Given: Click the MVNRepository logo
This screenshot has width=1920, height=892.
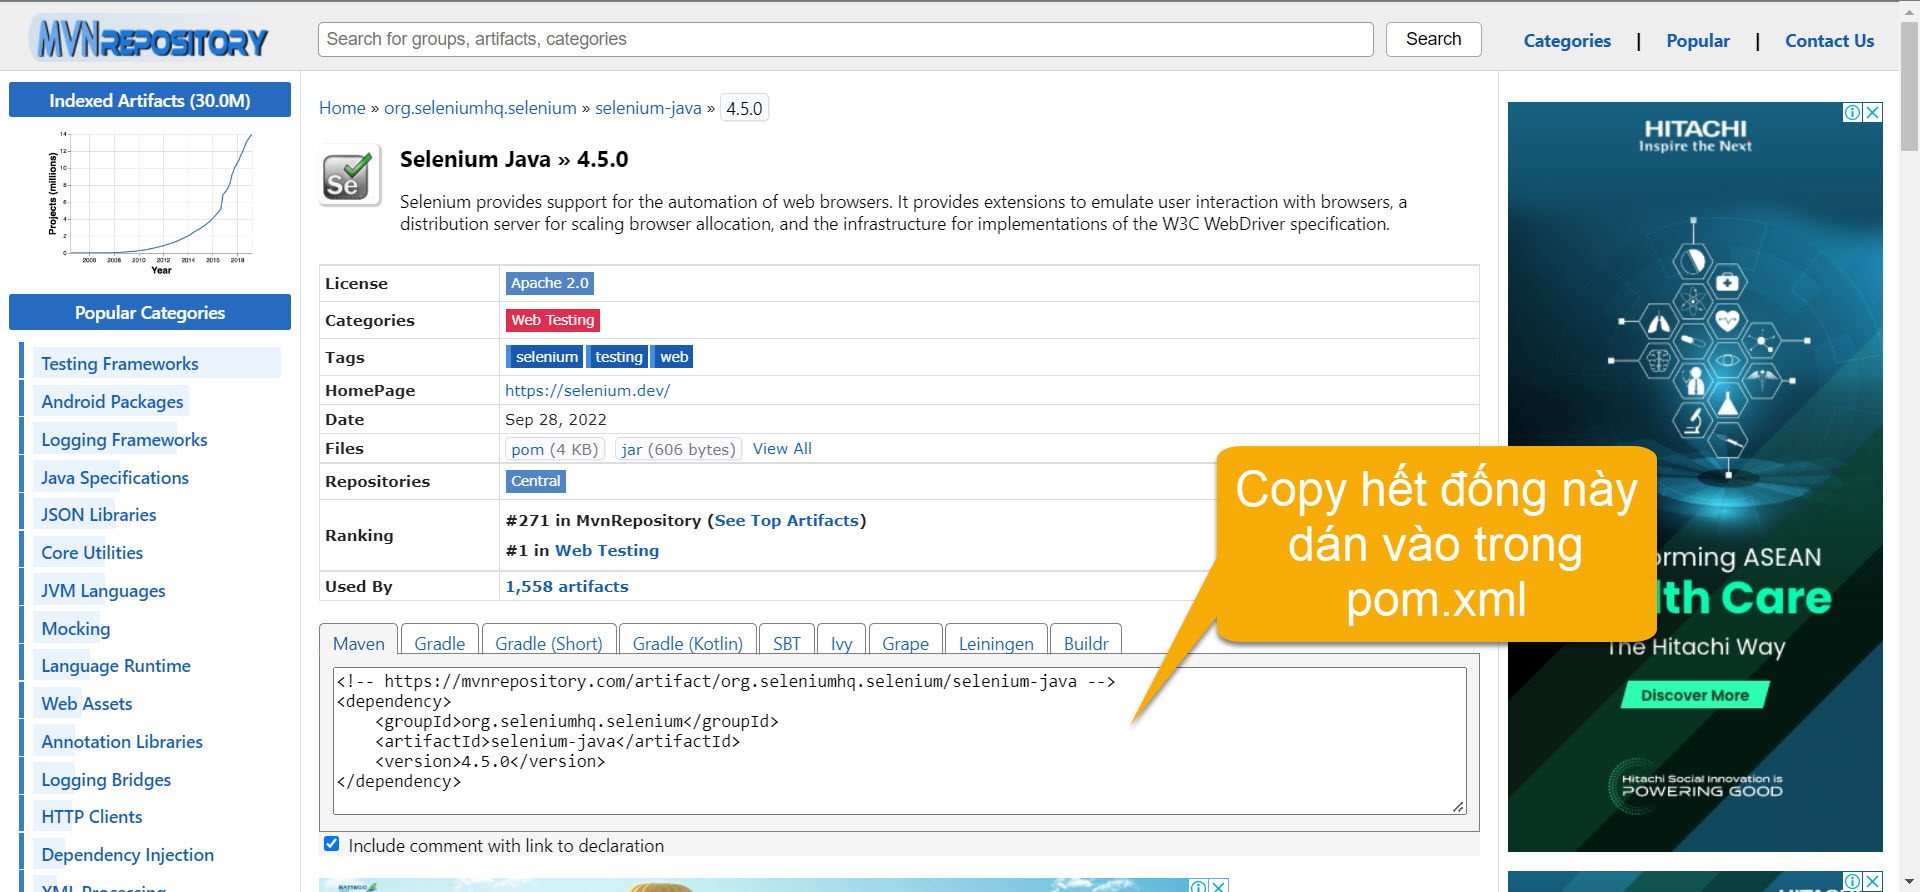Looking at the screenshot, I should [x=150, y=39].
